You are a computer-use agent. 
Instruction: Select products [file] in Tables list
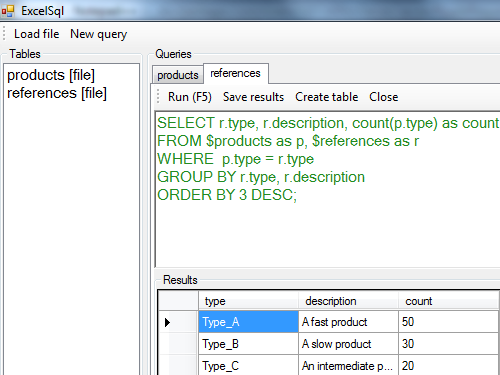51,75
